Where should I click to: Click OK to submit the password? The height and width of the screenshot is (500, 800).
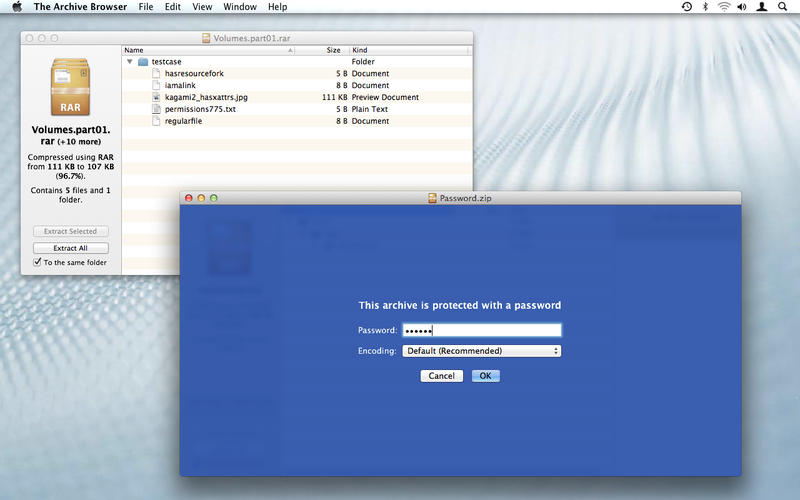click(486, 376)
